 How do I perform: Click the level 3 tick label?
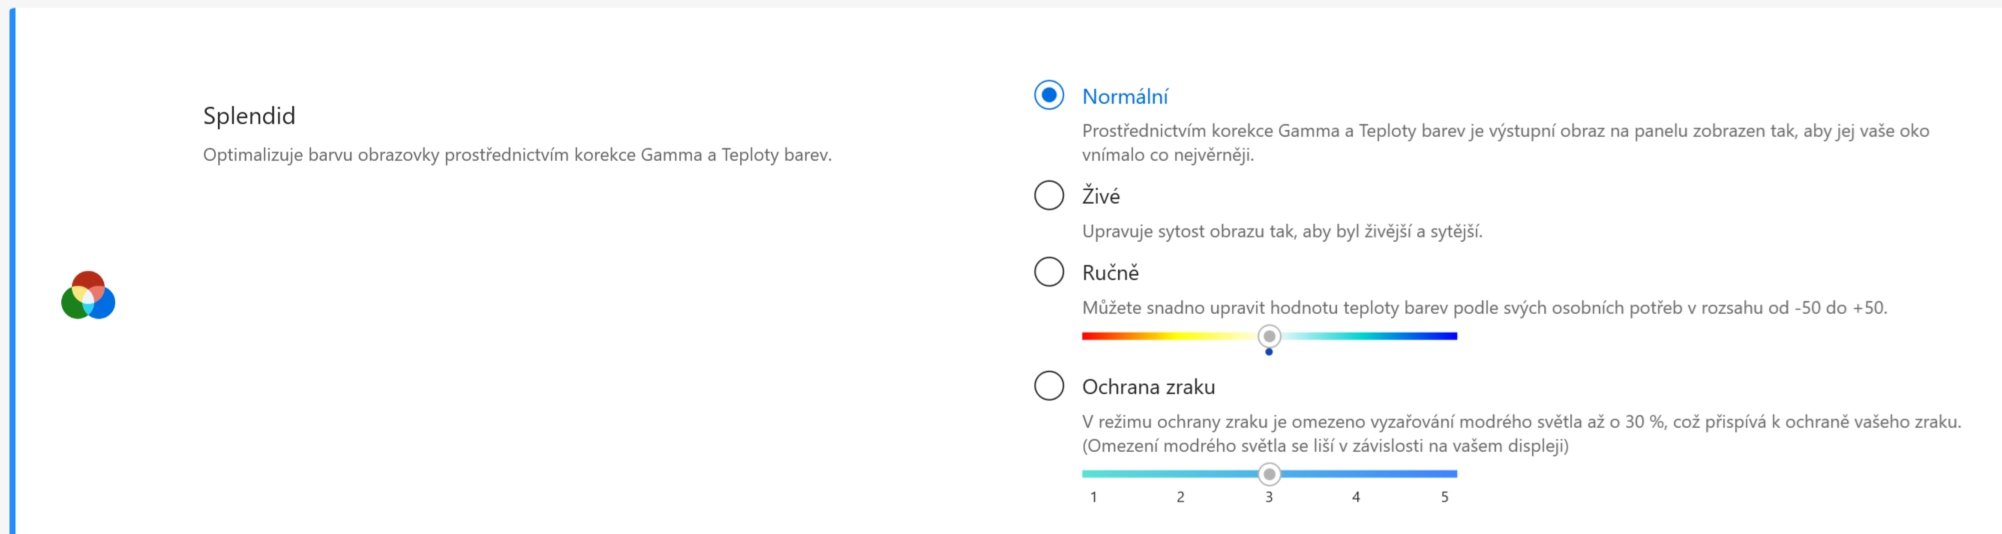1269,497
